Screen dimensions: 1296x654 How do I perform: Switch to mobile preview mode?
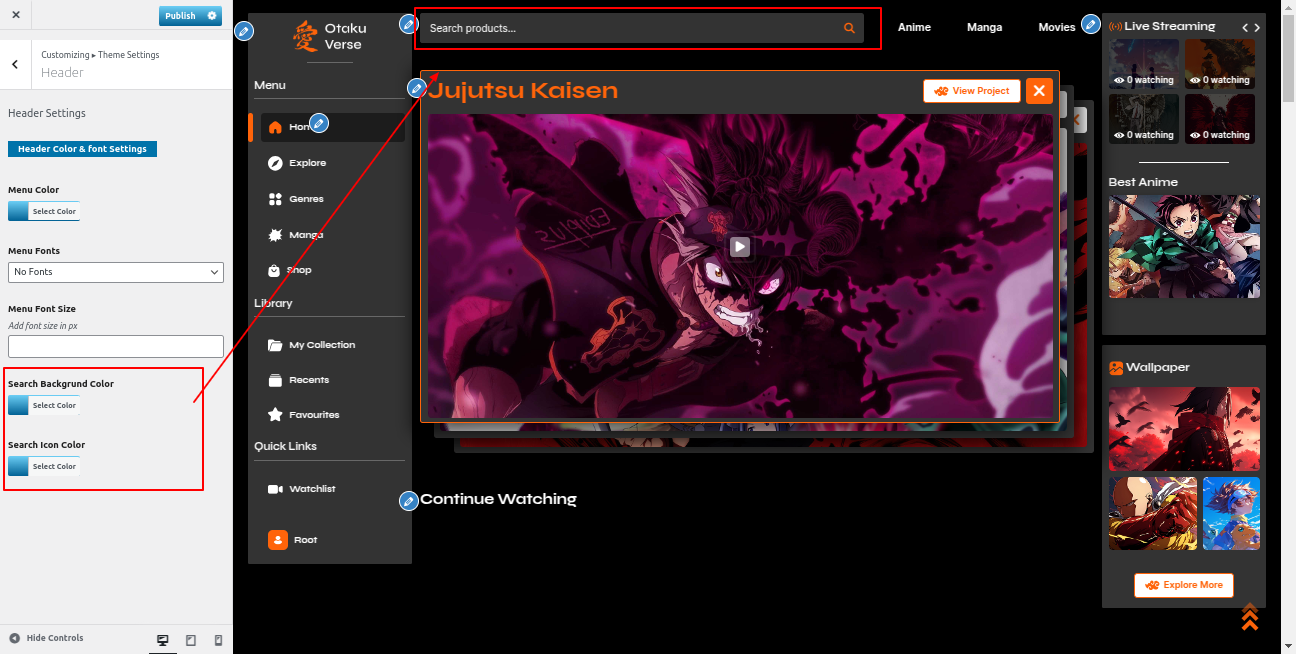218,640
